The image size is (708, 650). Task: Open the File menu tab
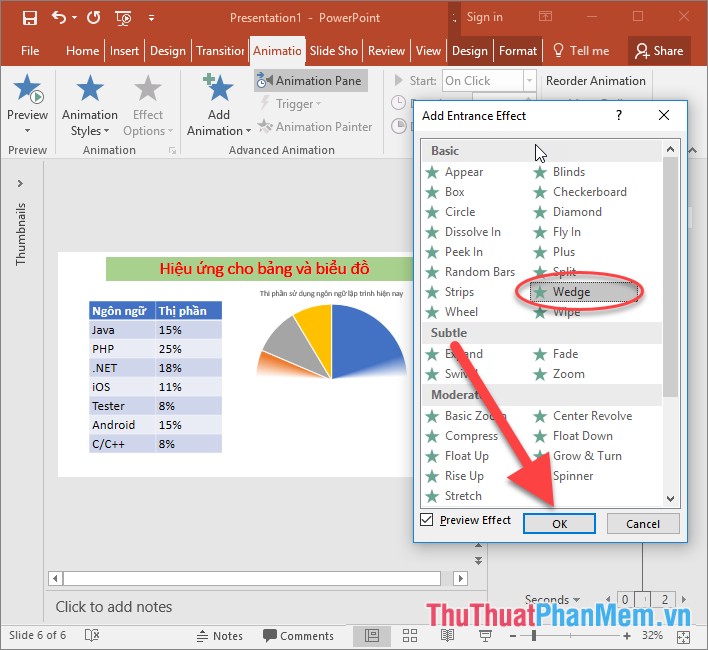pos(30,51)
